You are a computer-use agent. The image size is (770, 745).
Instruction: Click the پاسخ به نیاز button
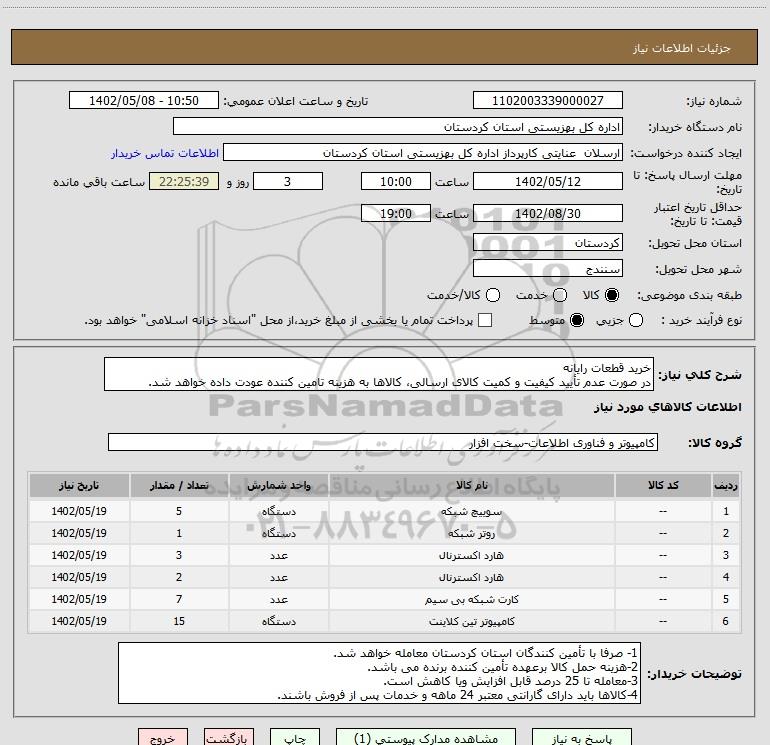tap(581, 738)
